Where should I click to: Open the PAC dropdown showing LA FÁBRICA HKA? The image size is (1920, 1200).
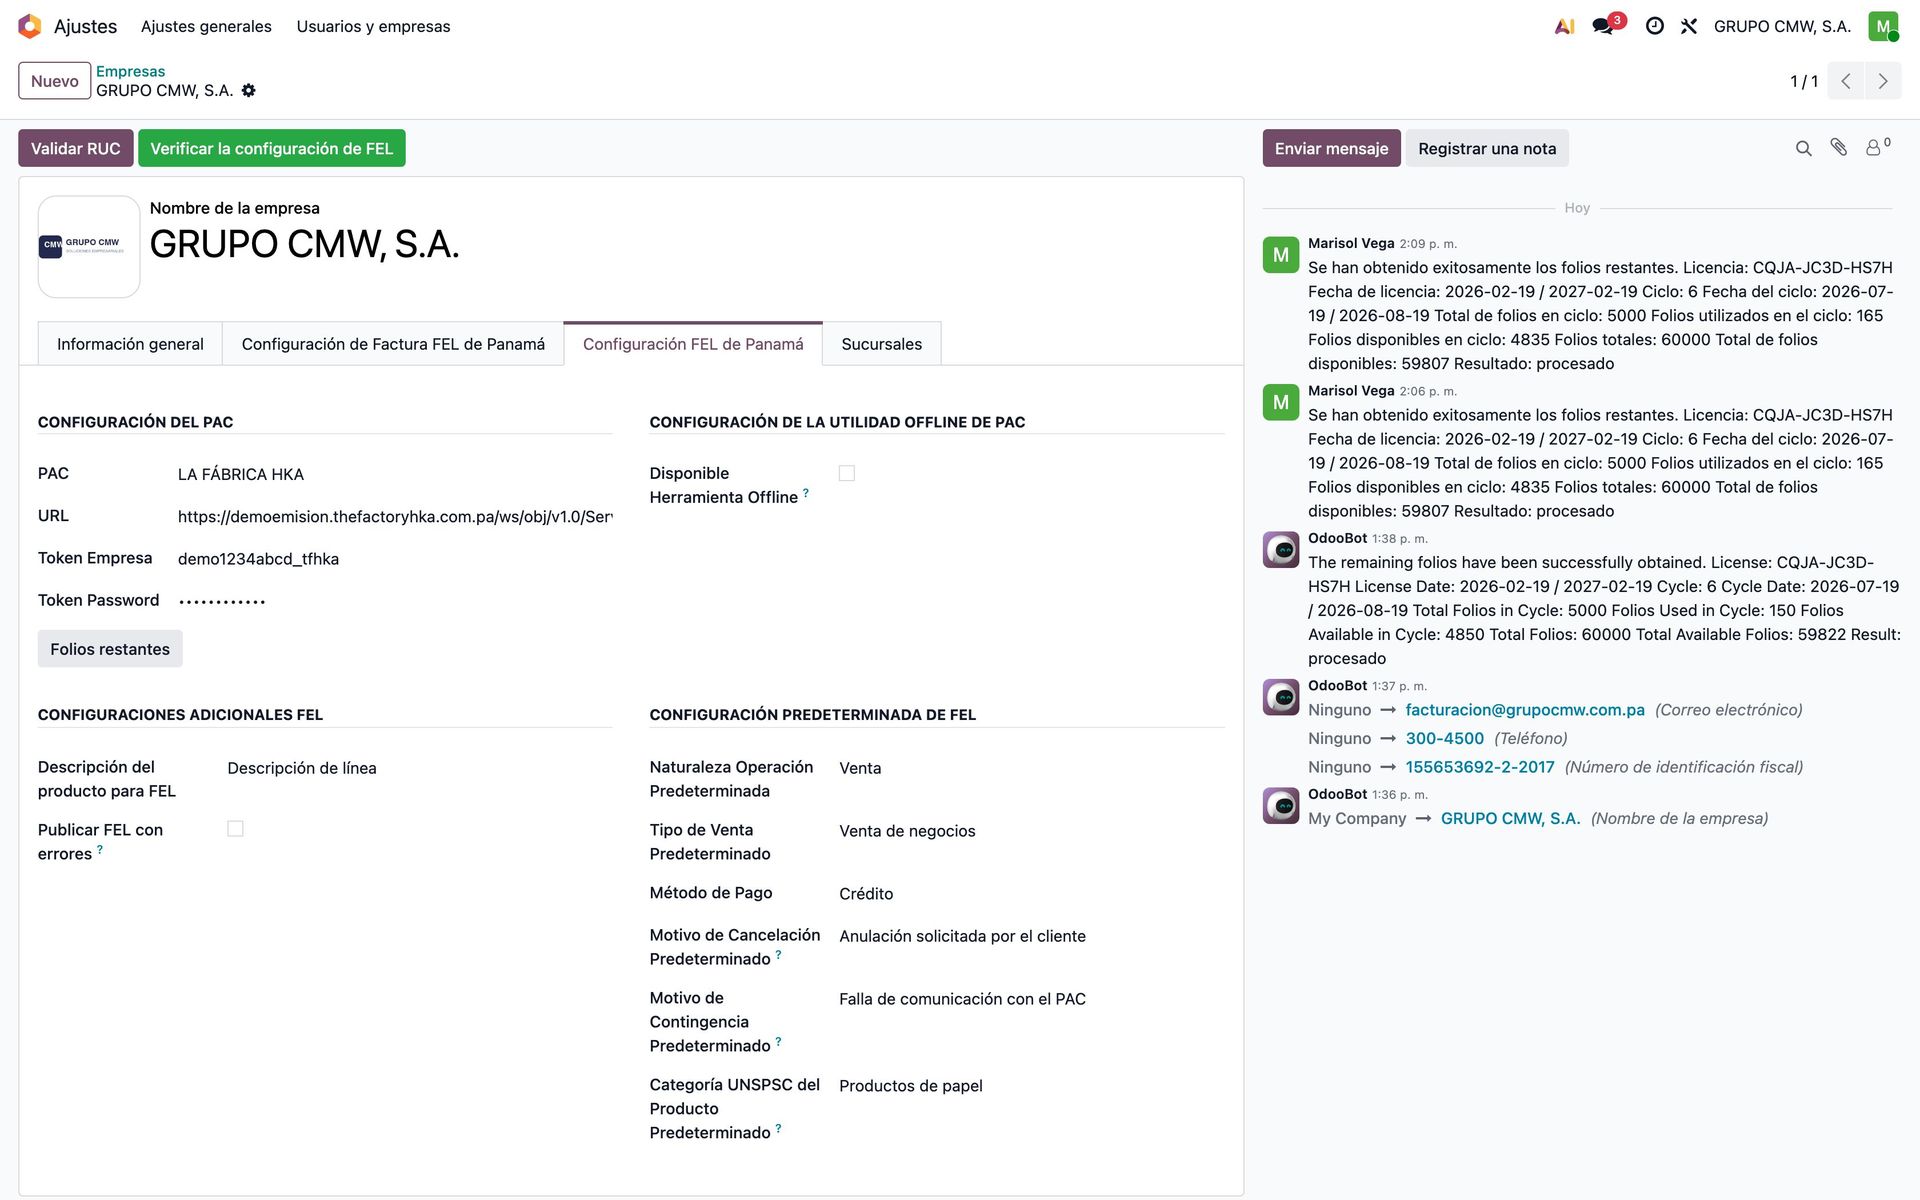[395, 474]
